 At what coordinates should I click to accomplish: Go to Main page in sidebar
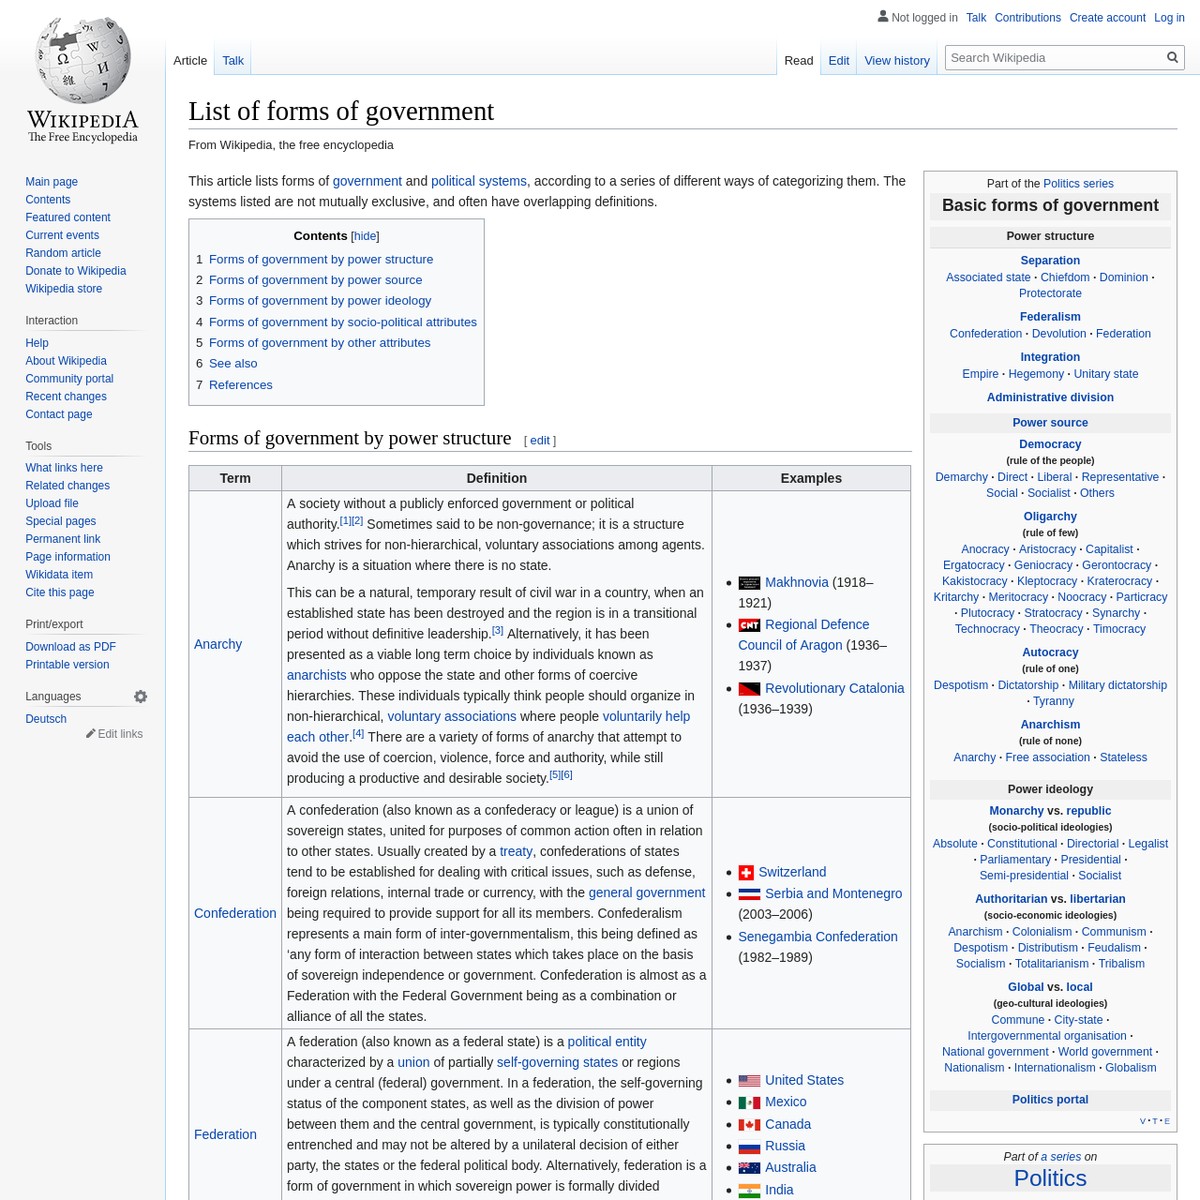point(51,182)
